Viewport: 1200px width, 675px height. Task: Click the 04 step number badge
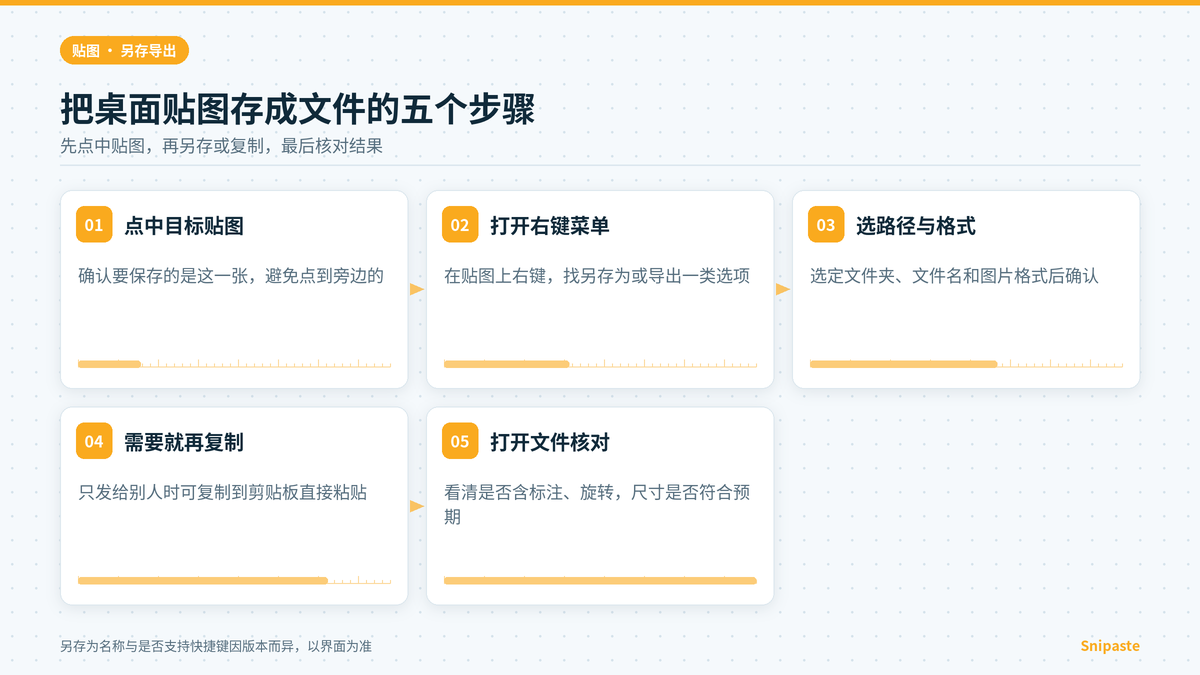tap(94, 441)
